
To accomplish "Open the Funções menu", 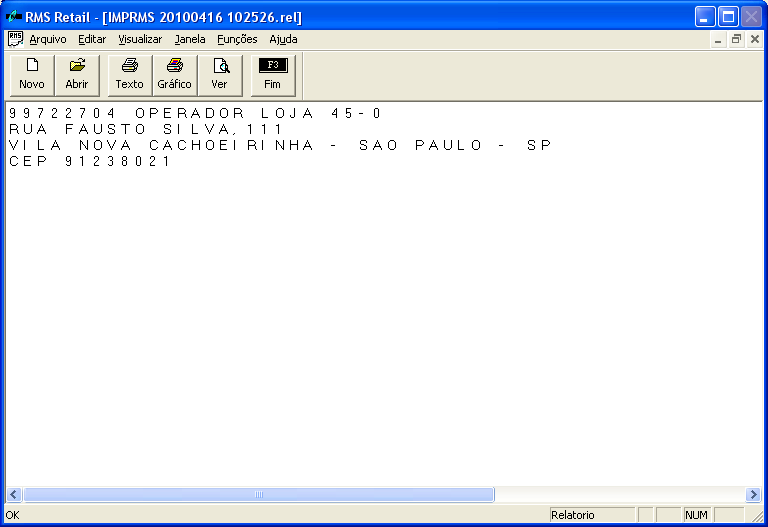I will pos(237,39).
